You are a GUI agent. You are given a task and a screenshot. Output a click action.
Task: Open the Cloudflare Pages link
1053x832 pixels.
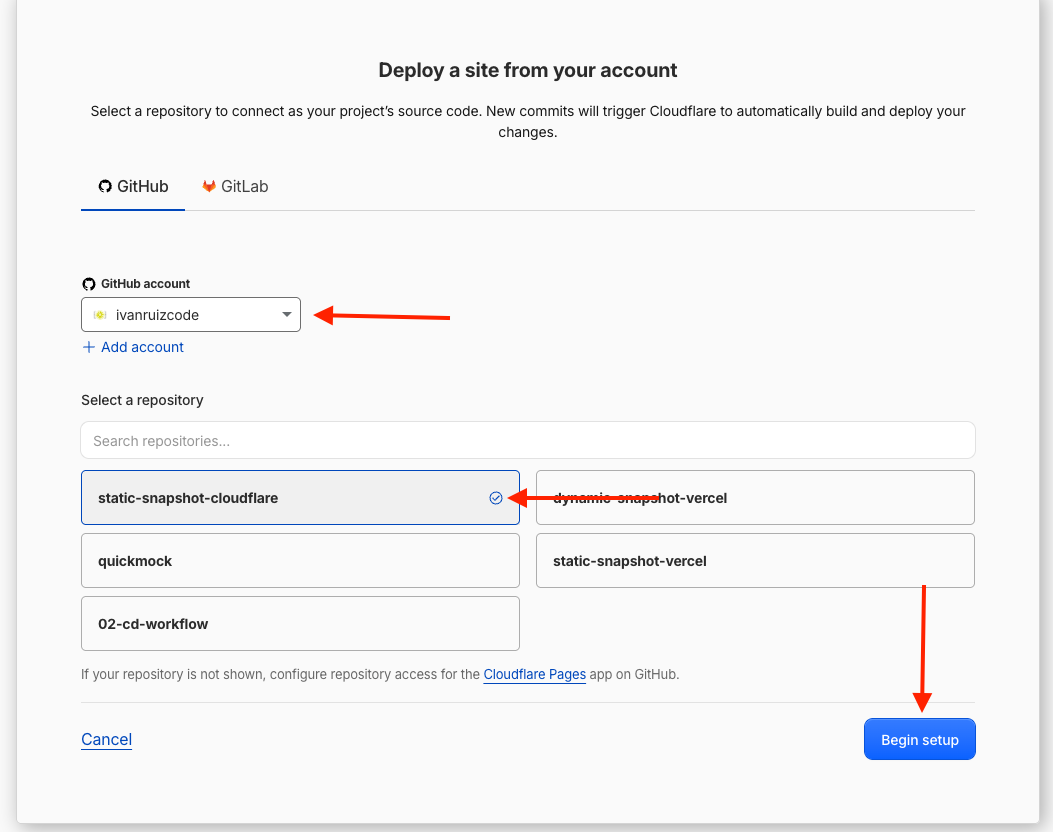[x=535, y=674]
